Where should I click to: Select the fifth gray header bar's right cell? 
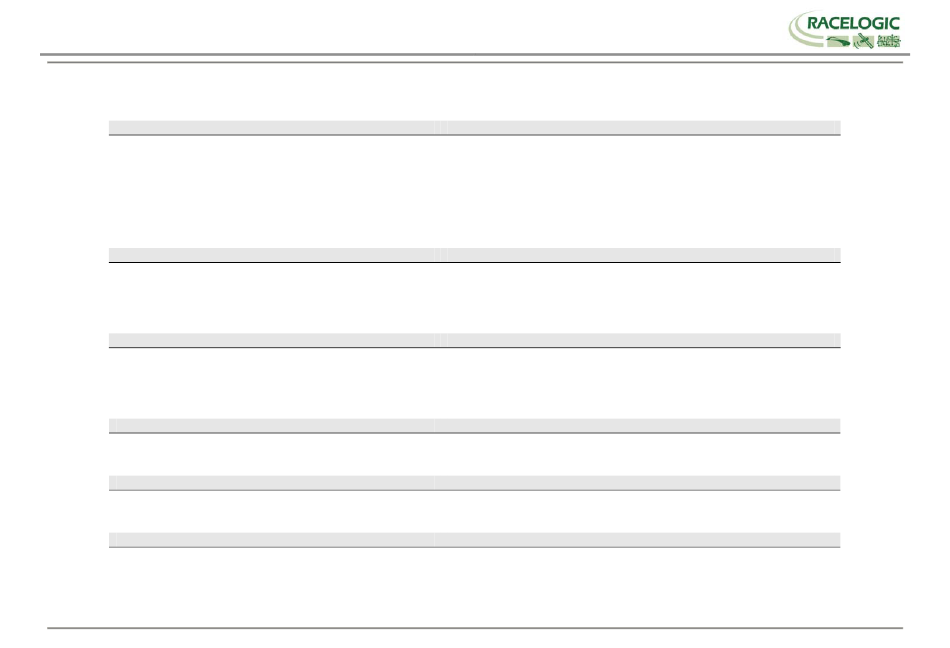(x=637, y=482)
